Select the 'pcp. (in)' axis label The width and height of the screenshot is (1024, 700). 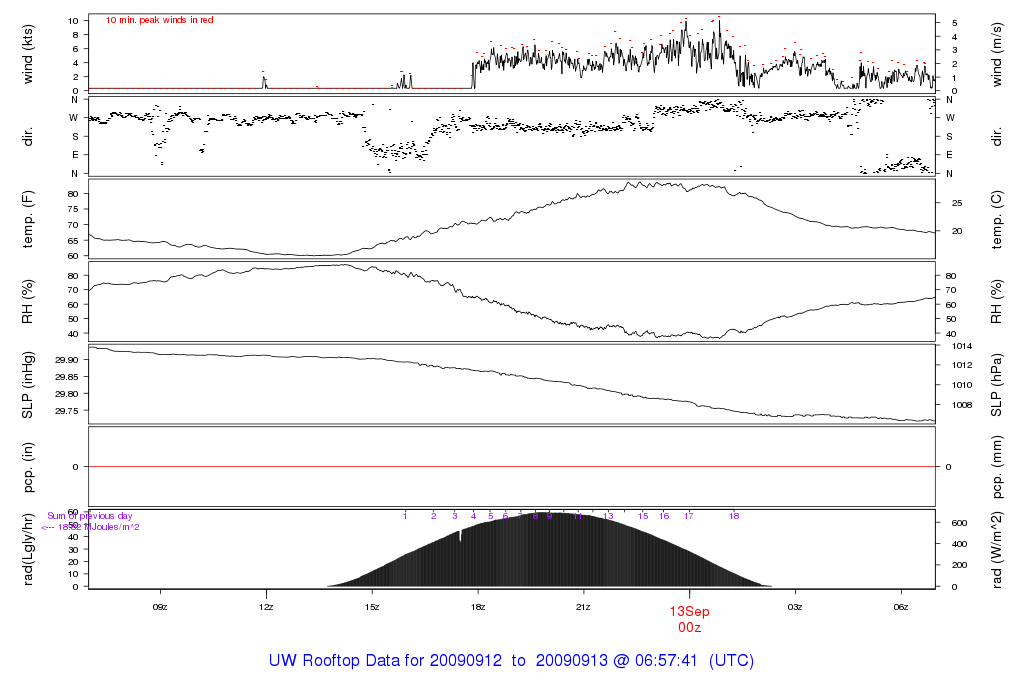click(x=27, y=467)
